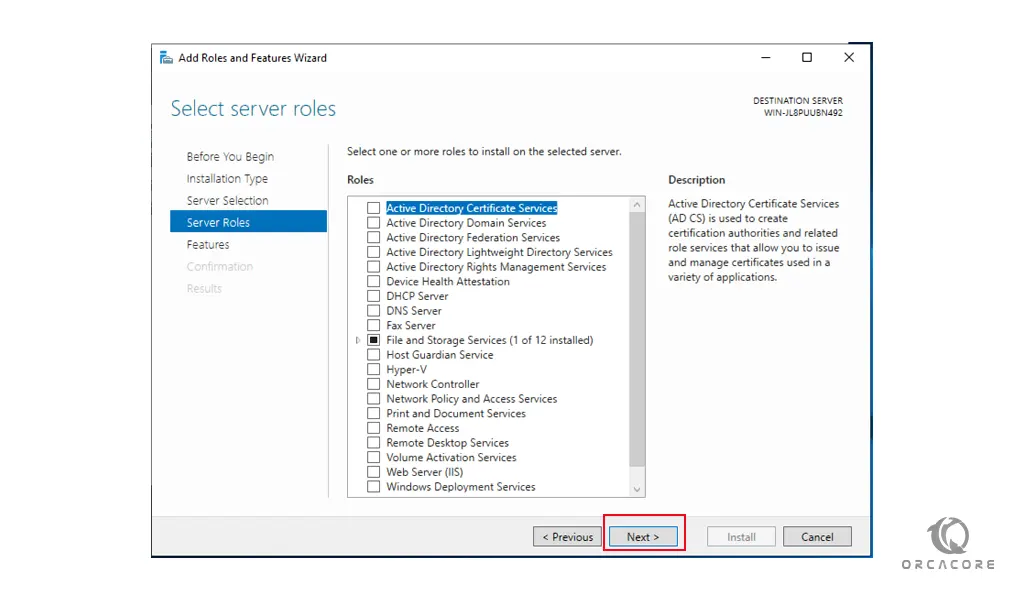The width and height of the screenshot is (1024, 600).
Task: Click the roles list scrollbar thumb
Action: click(637, 339)
